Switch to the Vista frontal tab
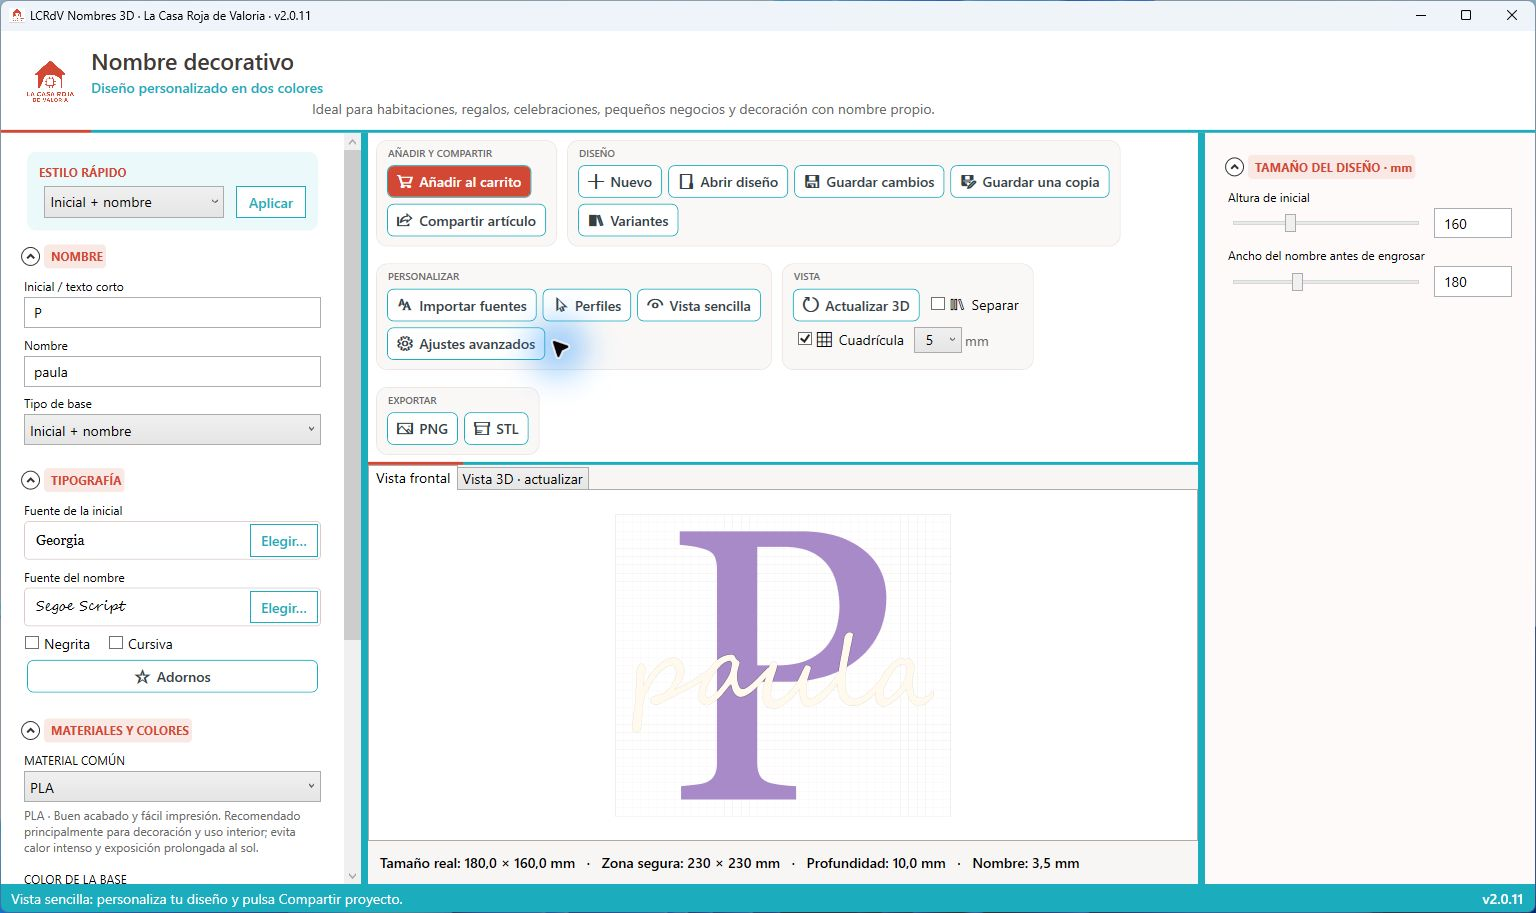The image size is (1536, 913). pos(413,478)
